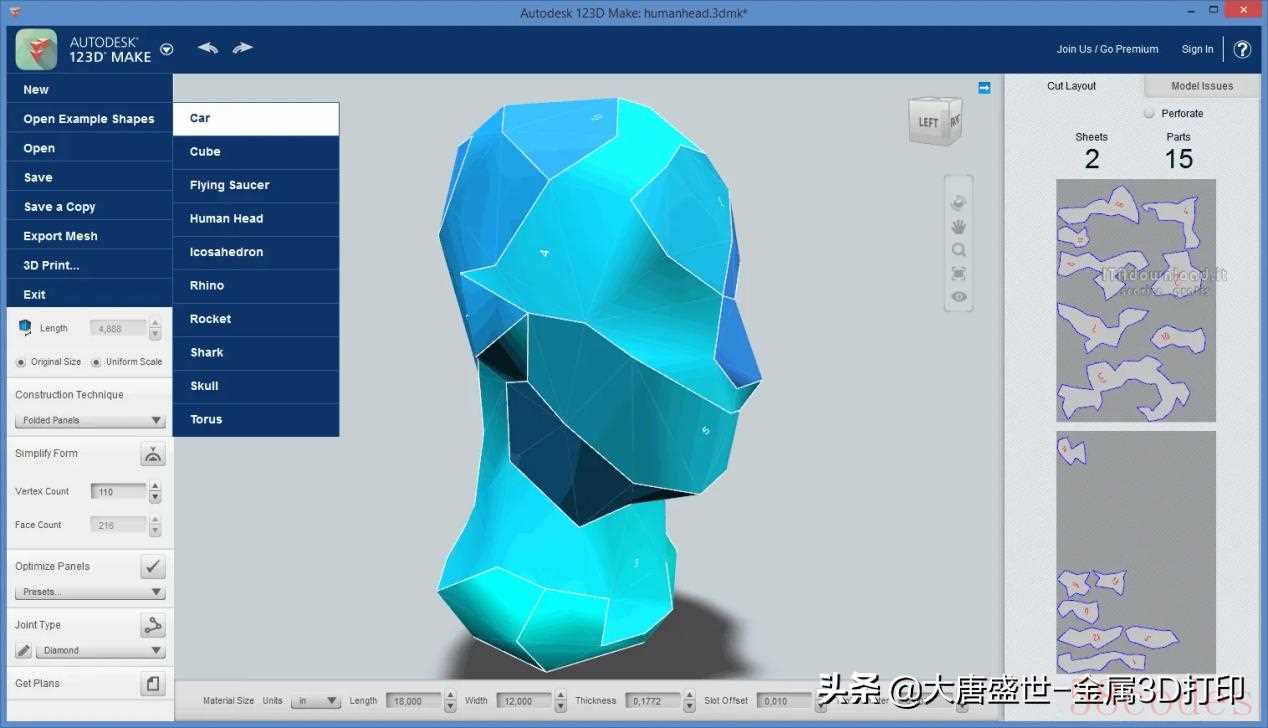Screen dimensions: 1268x728
Task: Select the zoom magnifier navigation tool
Action: click(958, 250)
